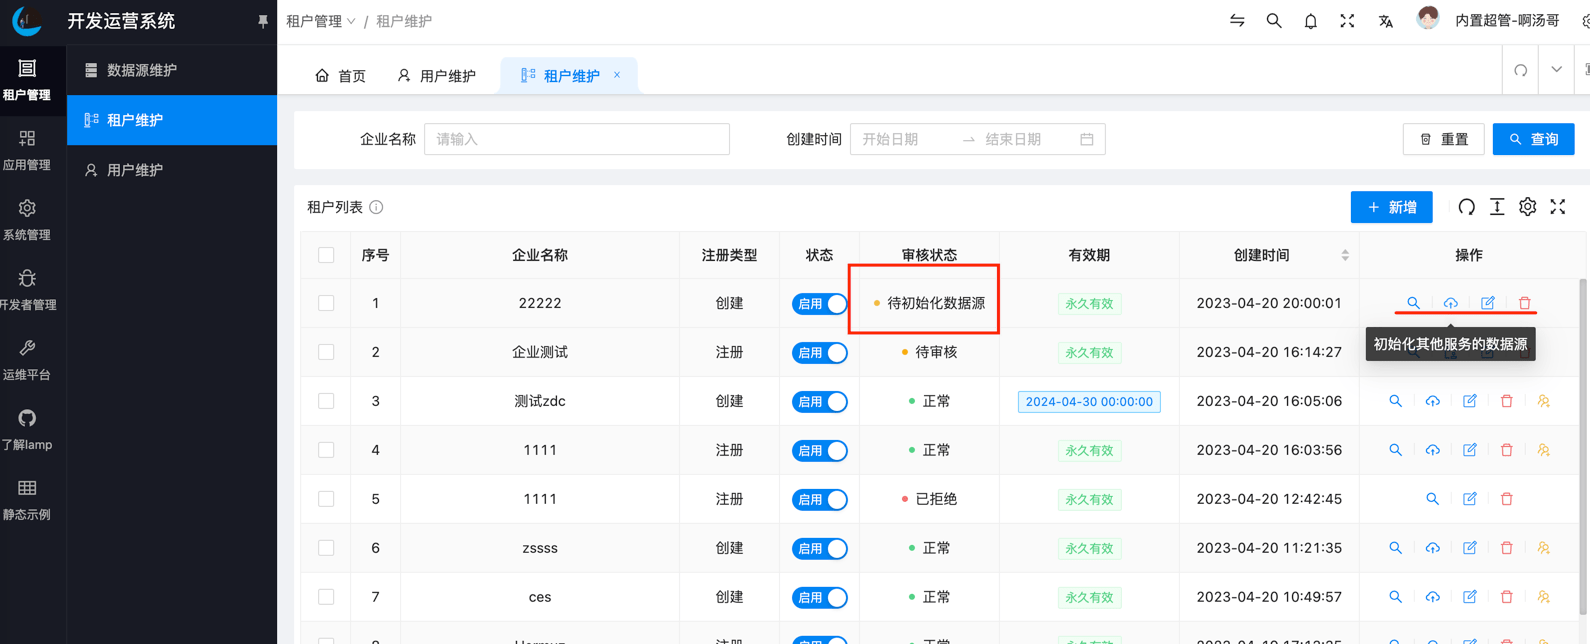Image resolution: width=1590 pixels, height=644 pixels.
Task: Click the edit icon for 测试zdc row
Action: [1469, 401]
